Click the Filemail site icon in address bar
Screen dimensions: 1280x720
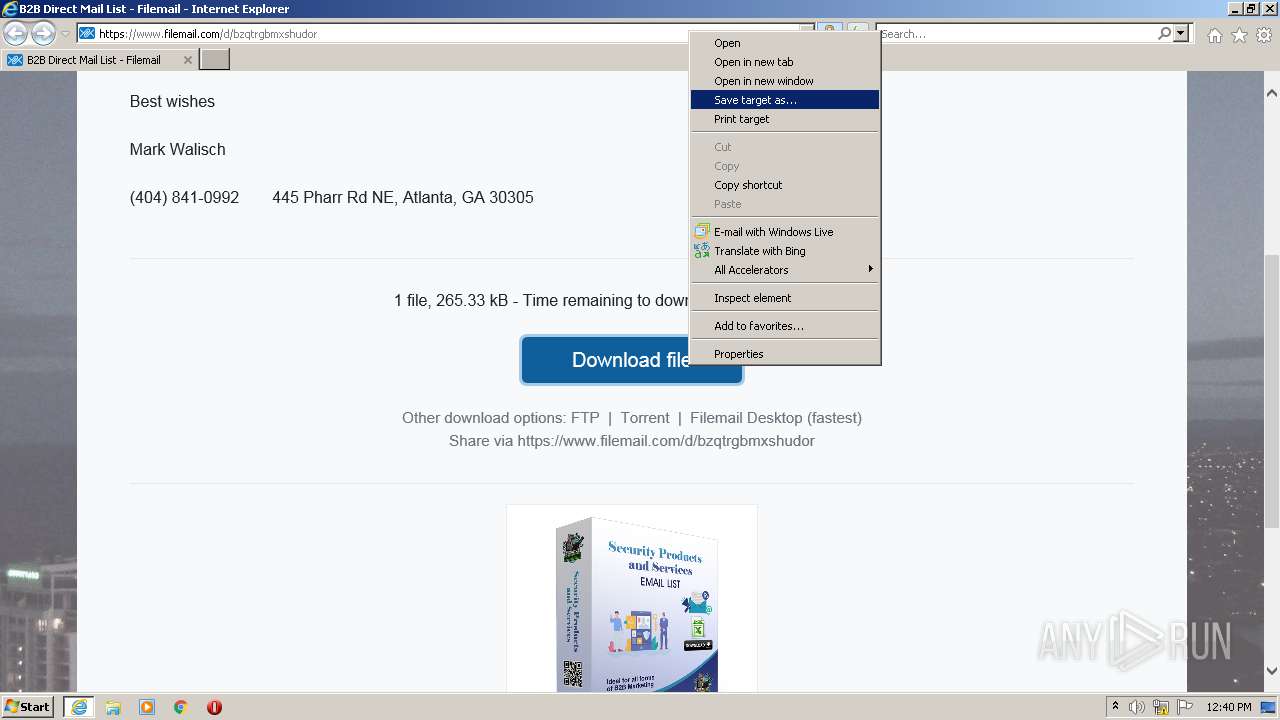click(x=87, y=34)
